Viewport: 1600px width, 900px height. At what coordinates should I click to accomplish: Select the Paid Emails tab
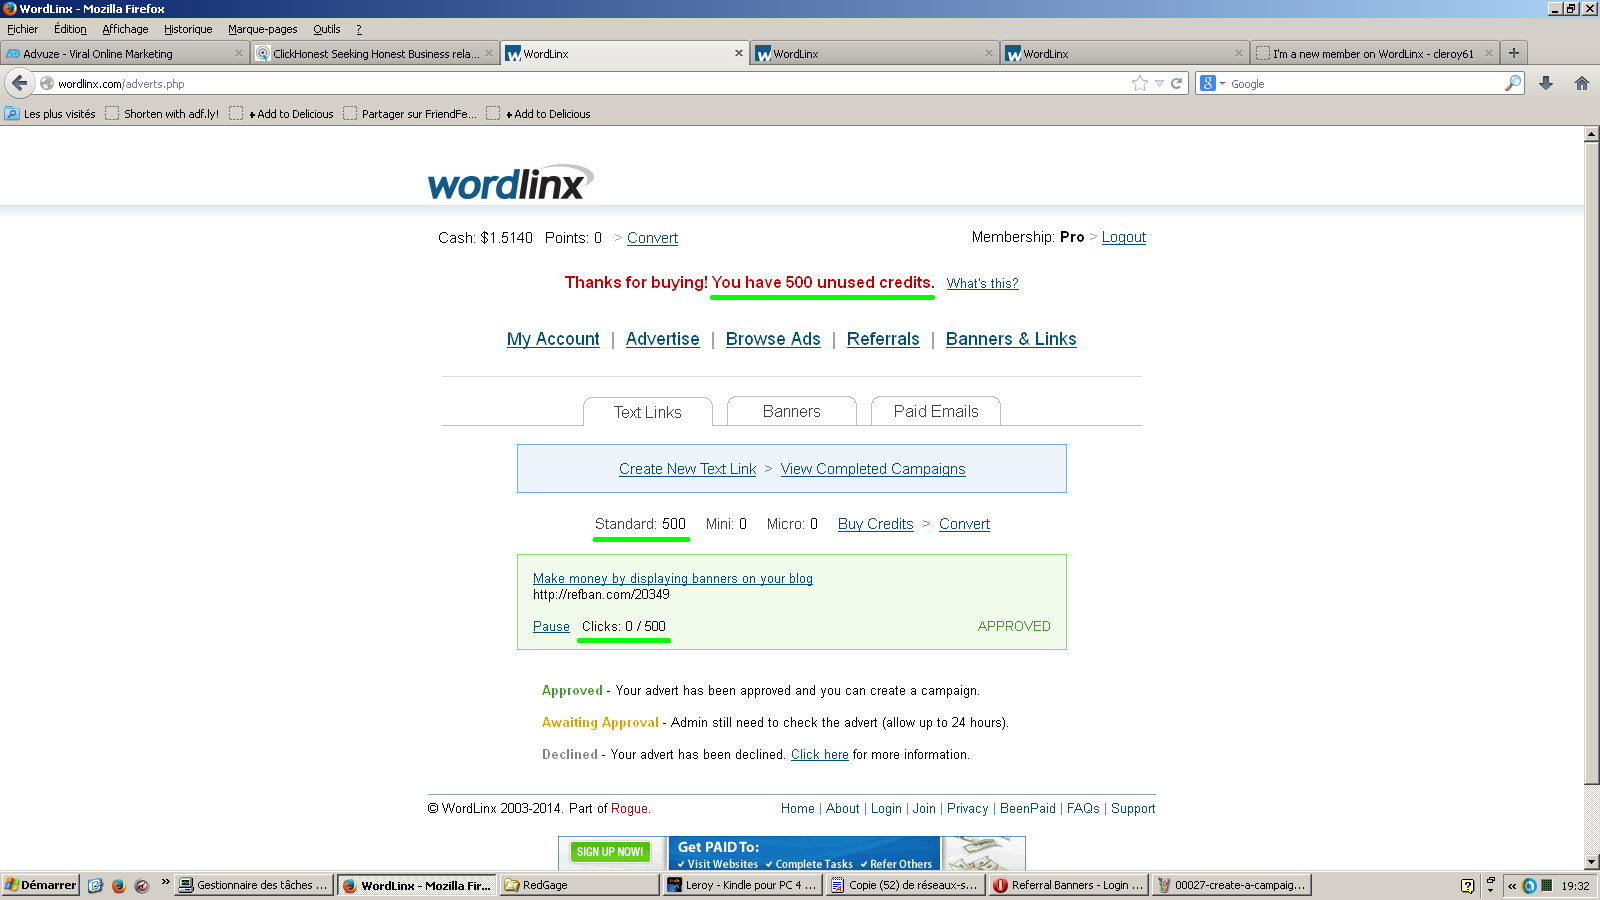pyautogui.click(x=936, y=411)
